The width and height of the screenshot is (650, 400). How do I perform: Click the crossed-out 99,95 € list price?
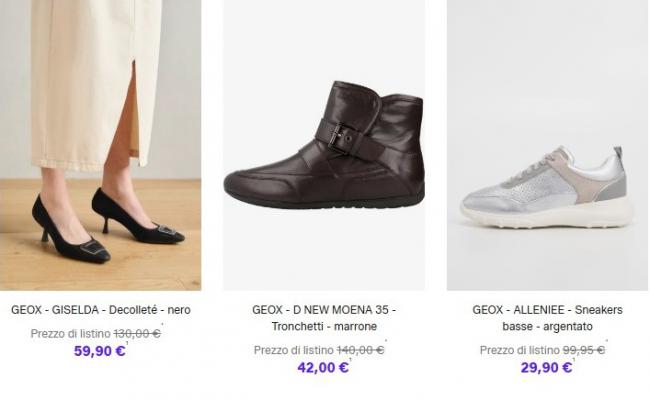(x=584, y=350)
